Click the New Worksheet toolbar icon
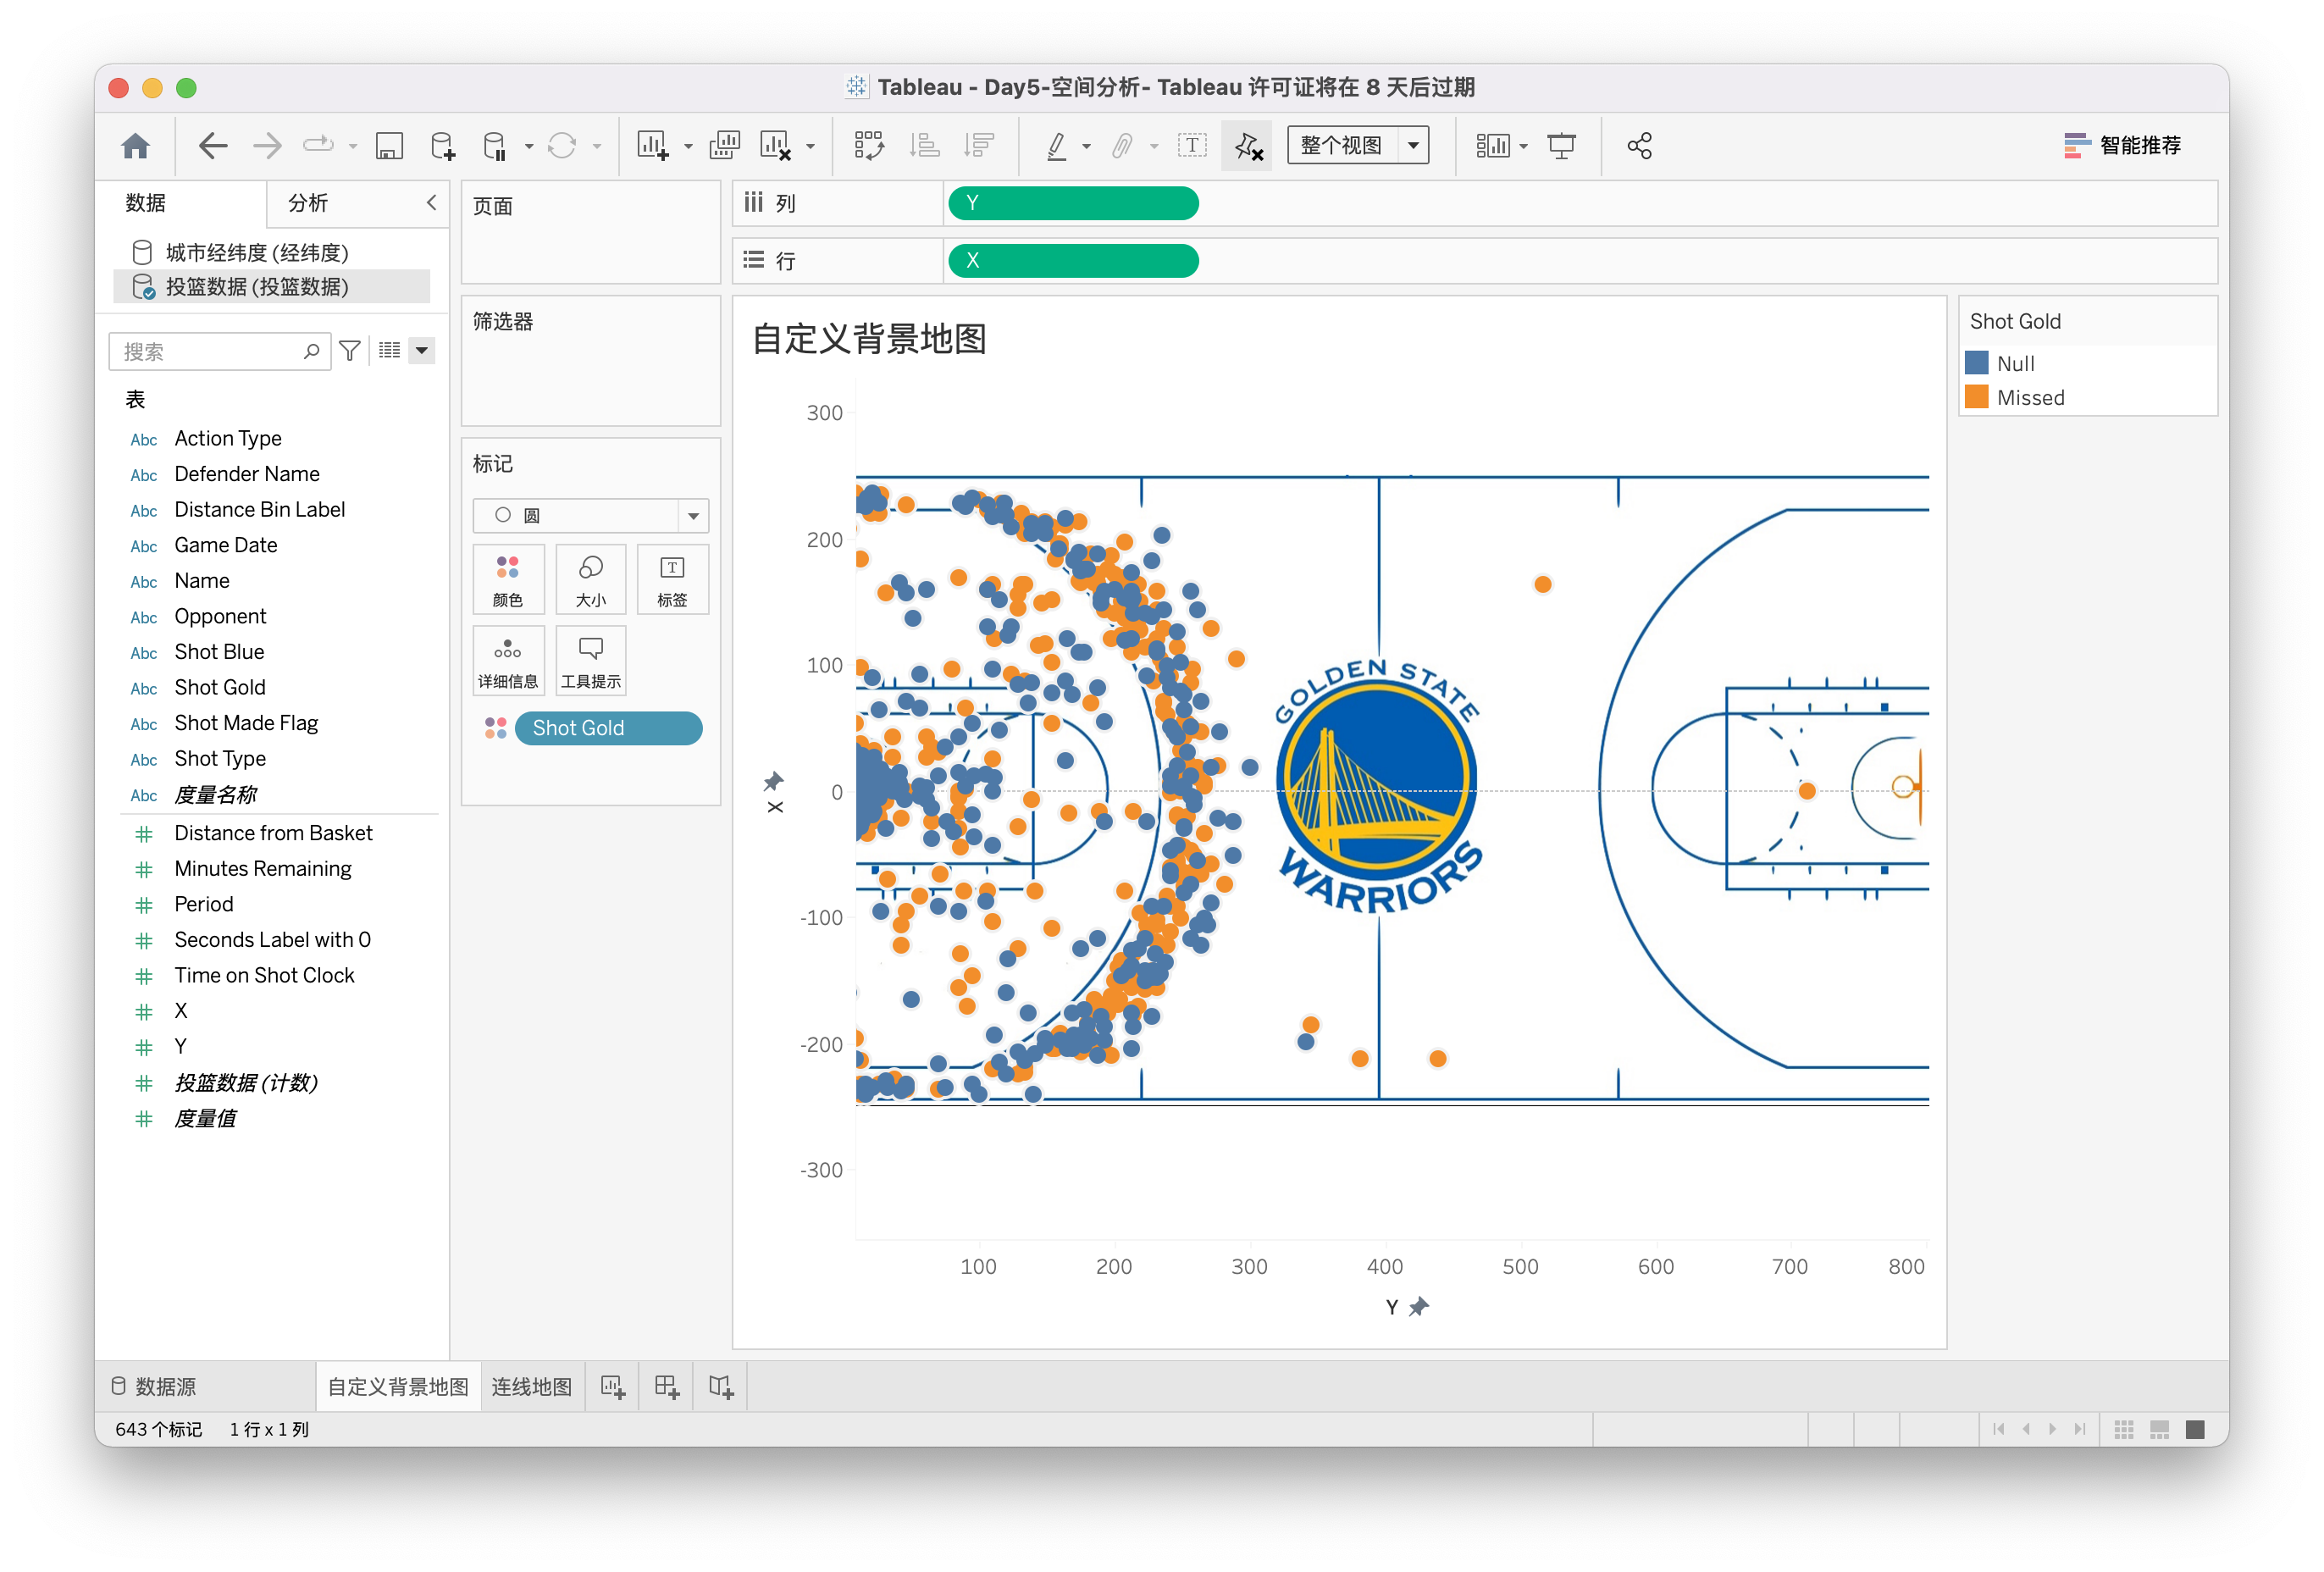2324x1572 pixels. (x=653, y=146)
